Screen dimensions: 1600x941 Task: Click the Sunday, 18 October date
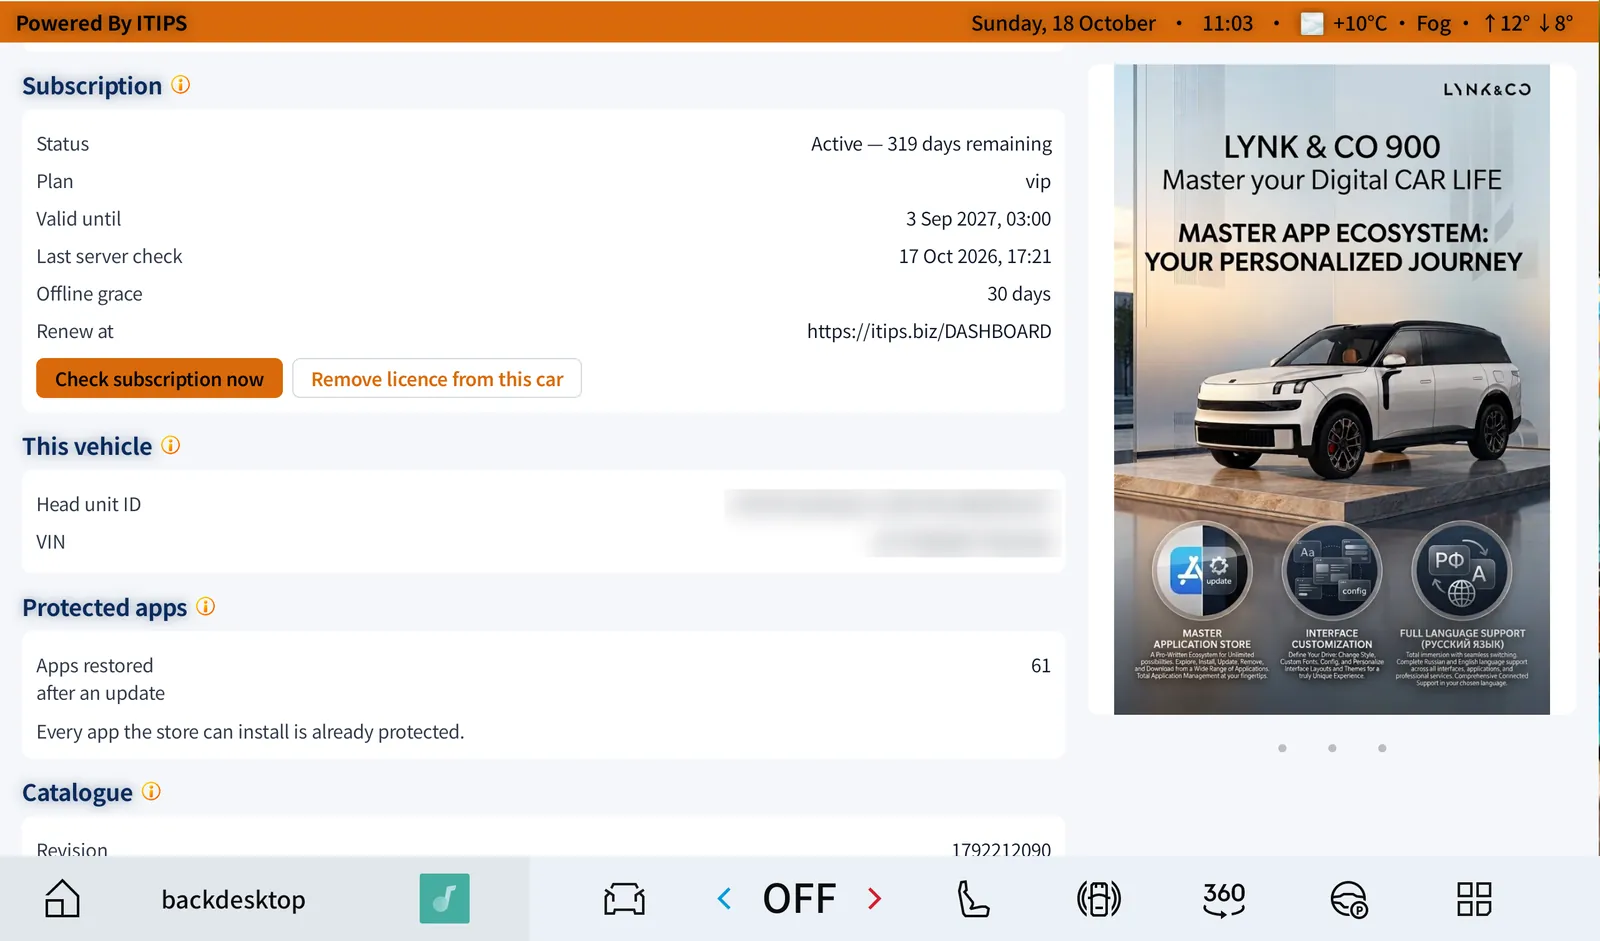[x=1063, y=23]
